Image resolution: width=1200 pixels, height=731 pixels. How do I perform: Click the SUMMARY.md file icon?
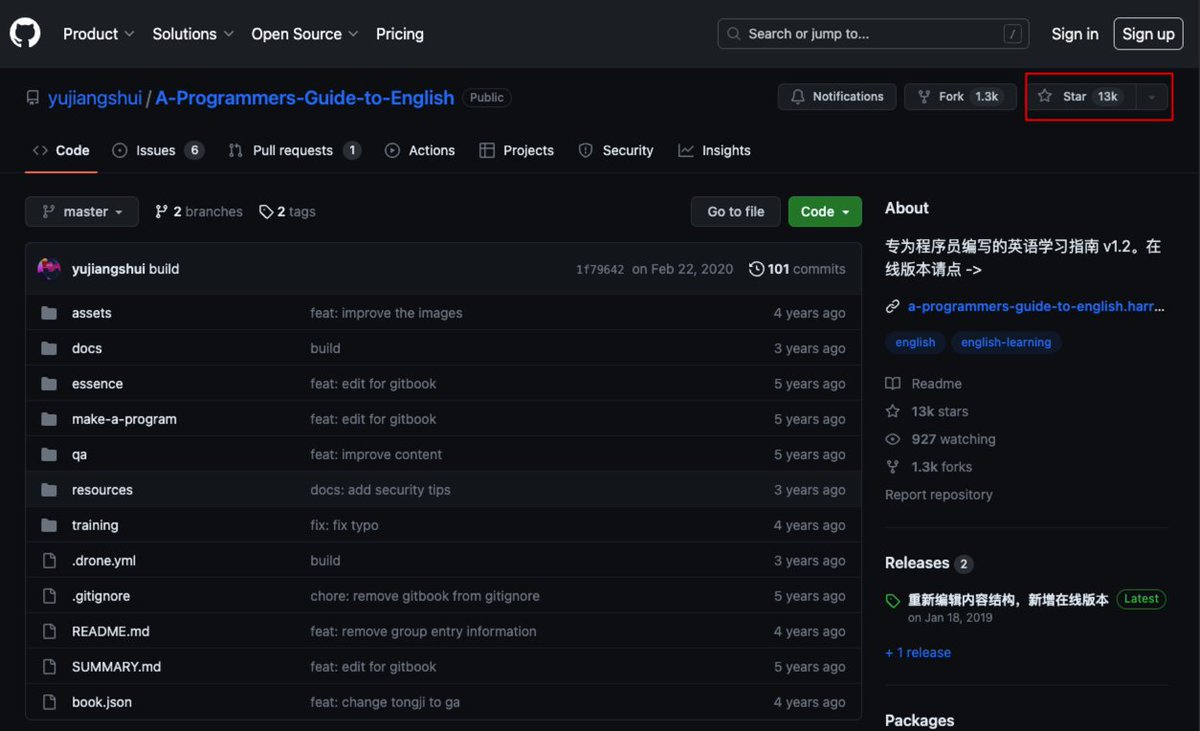(49, 667)
